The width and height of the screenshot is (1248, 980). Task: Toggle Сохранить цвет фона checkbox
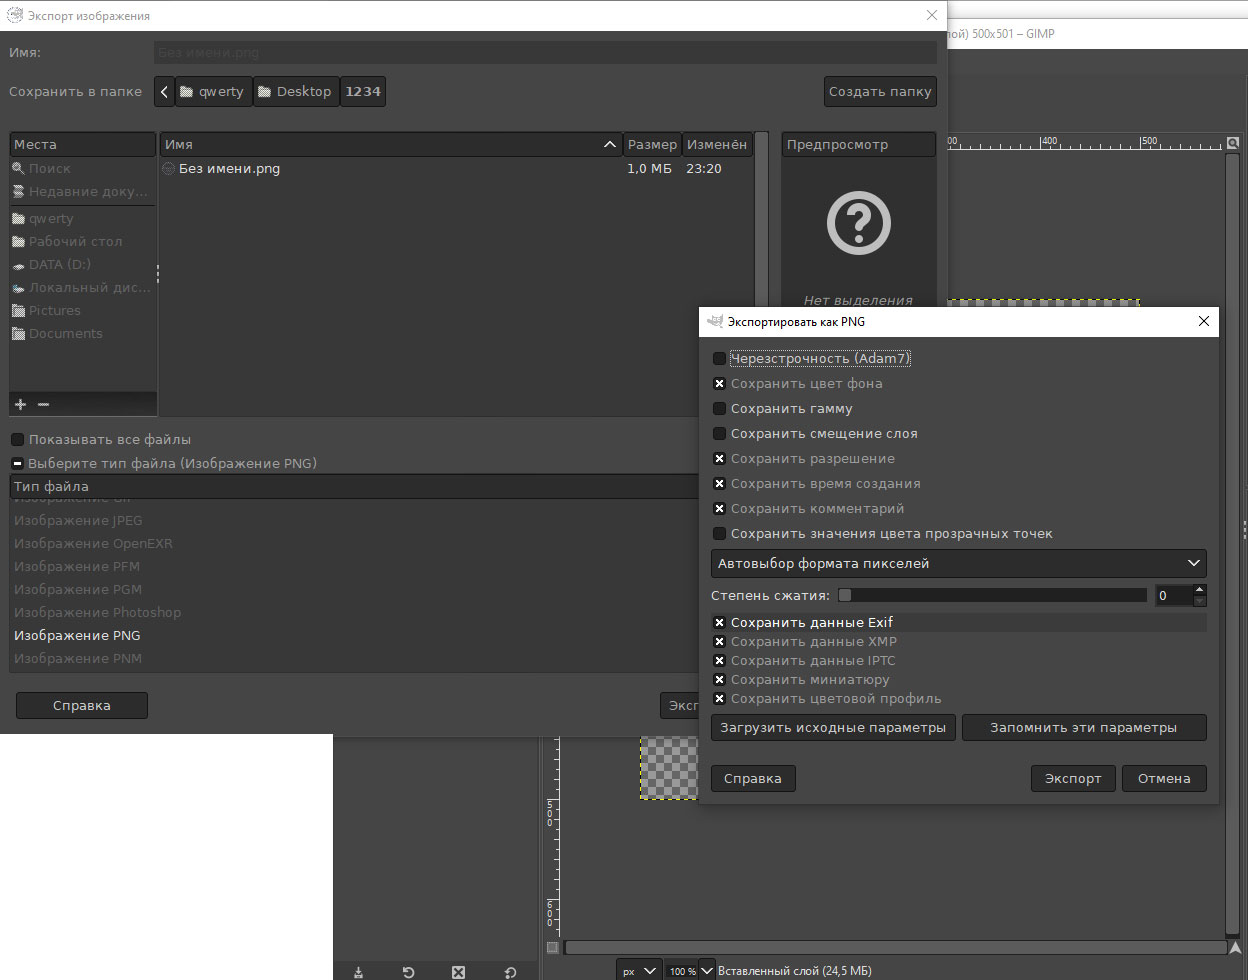pos(719,384)
